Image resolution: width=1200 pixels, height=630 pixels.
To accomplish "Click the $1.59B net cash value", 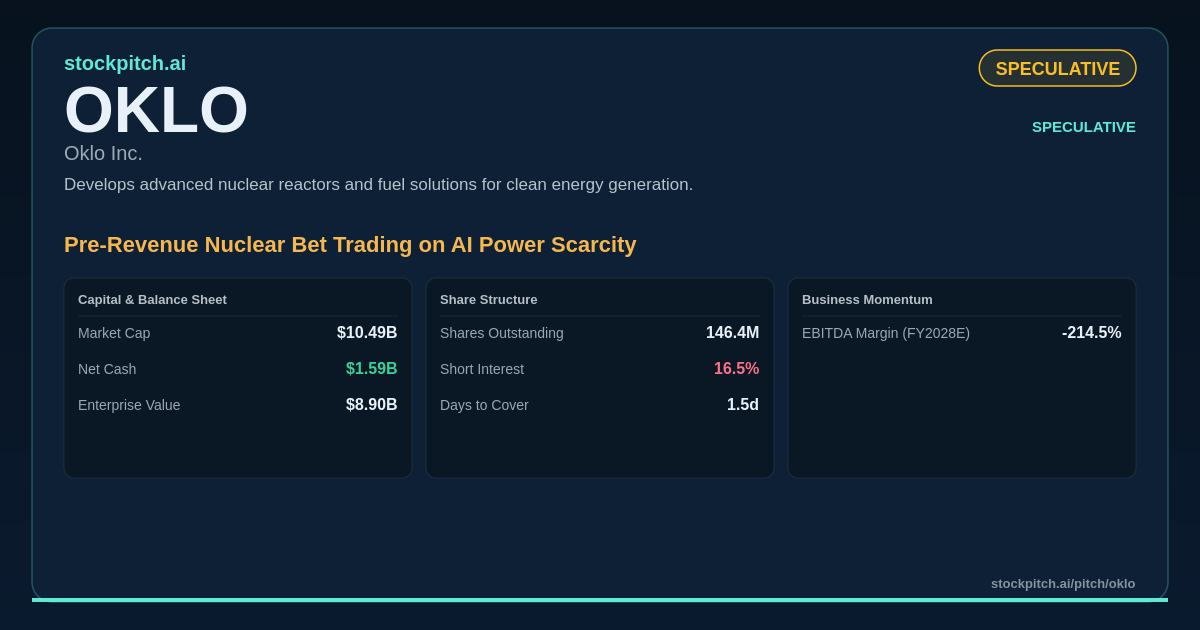I will click(x=372, y=369).
